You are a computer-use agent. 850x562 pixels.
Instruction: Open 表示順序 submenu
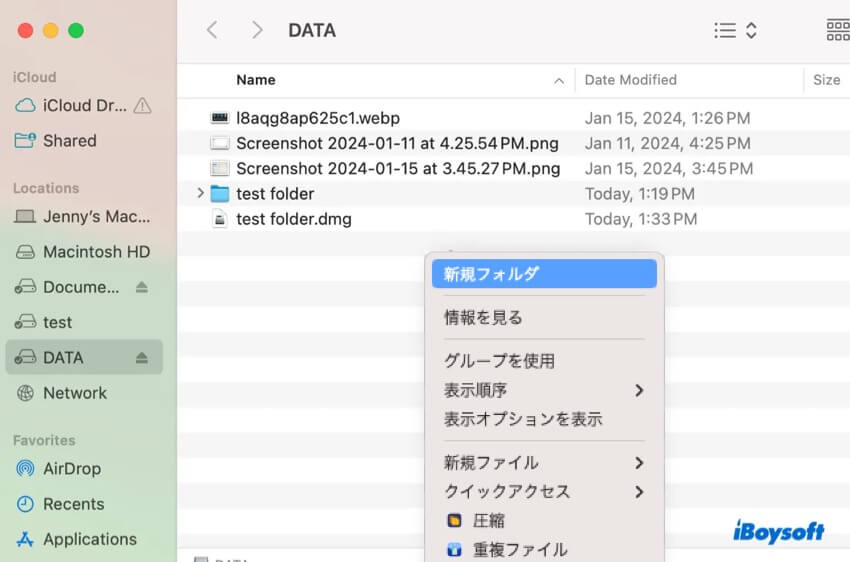pyautogui.click(x=544, y=390)
